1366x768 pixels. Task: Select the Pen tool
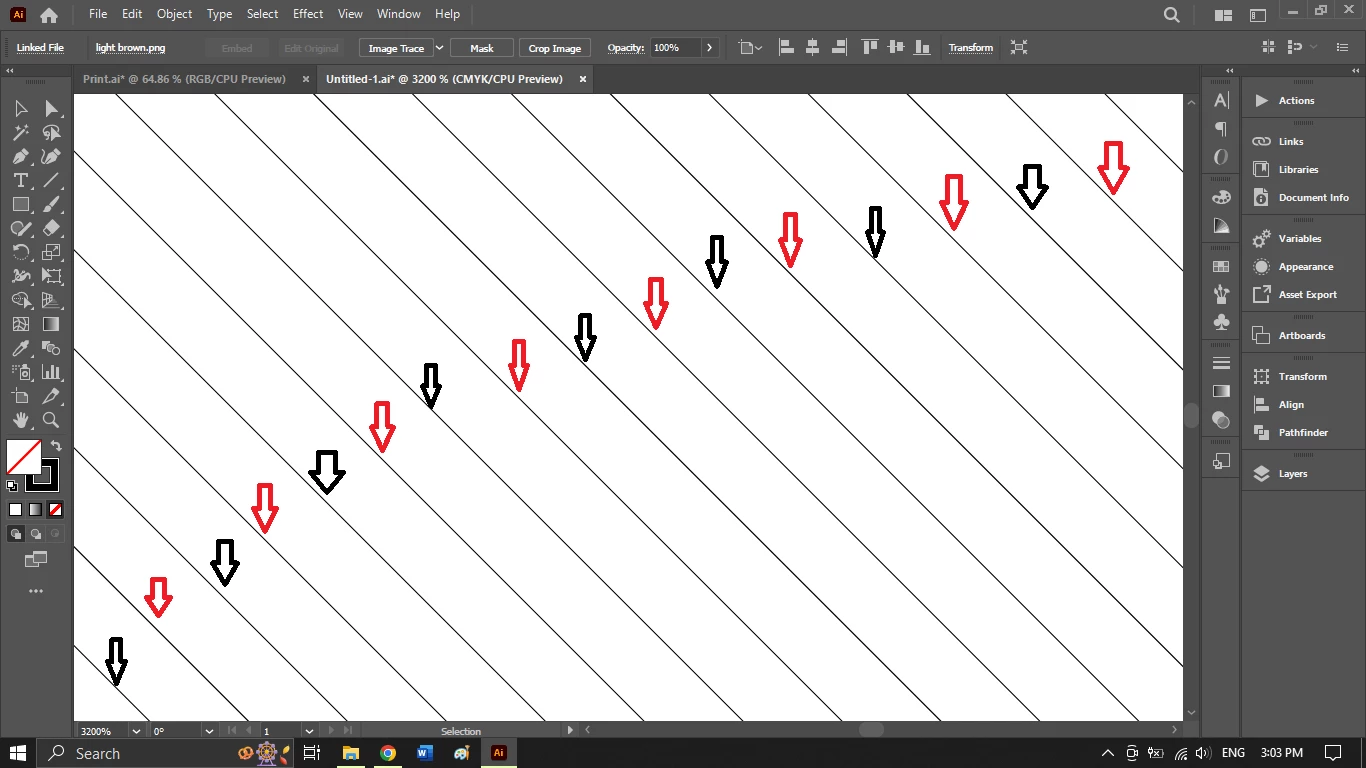pyautogui.click(x=20, y=156)
